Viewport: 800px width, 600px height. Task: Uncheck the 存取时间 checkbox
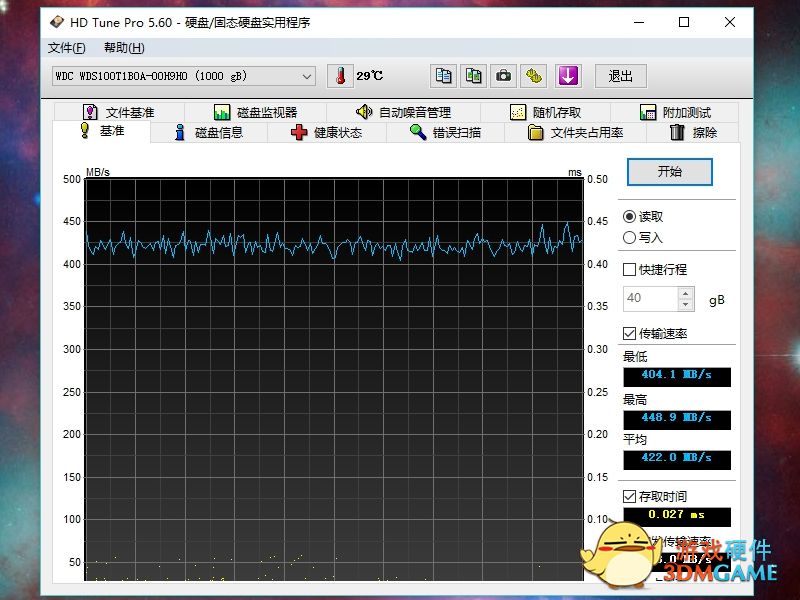[x=629, y=496]
